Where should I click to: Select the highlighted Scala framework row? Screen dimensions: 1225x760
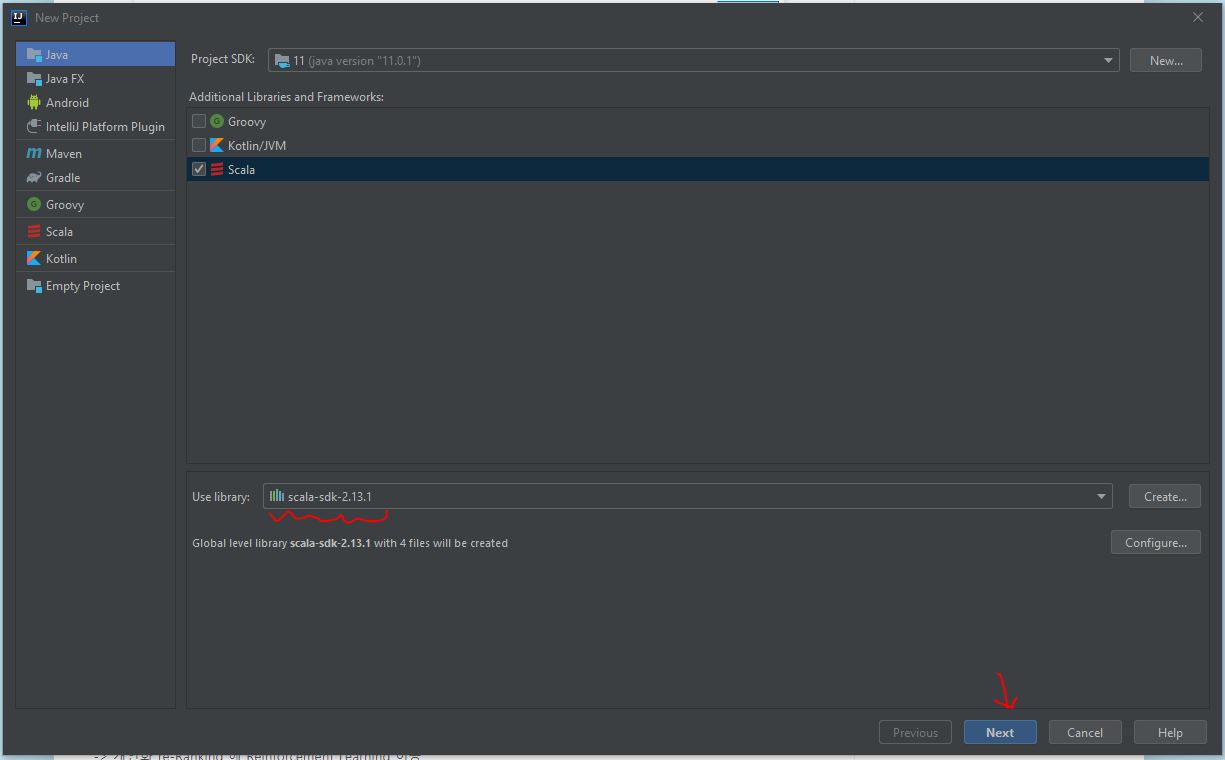click(698, 170)
